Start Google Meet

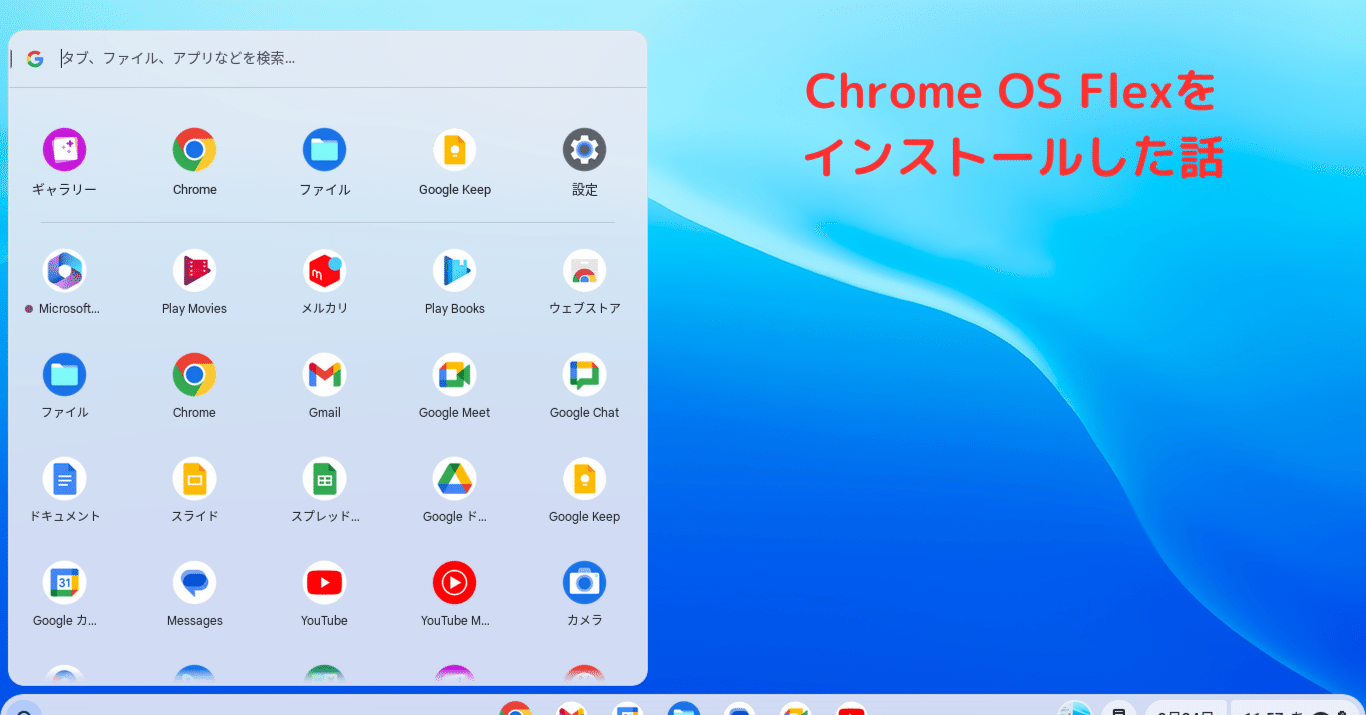coord(454,372)
